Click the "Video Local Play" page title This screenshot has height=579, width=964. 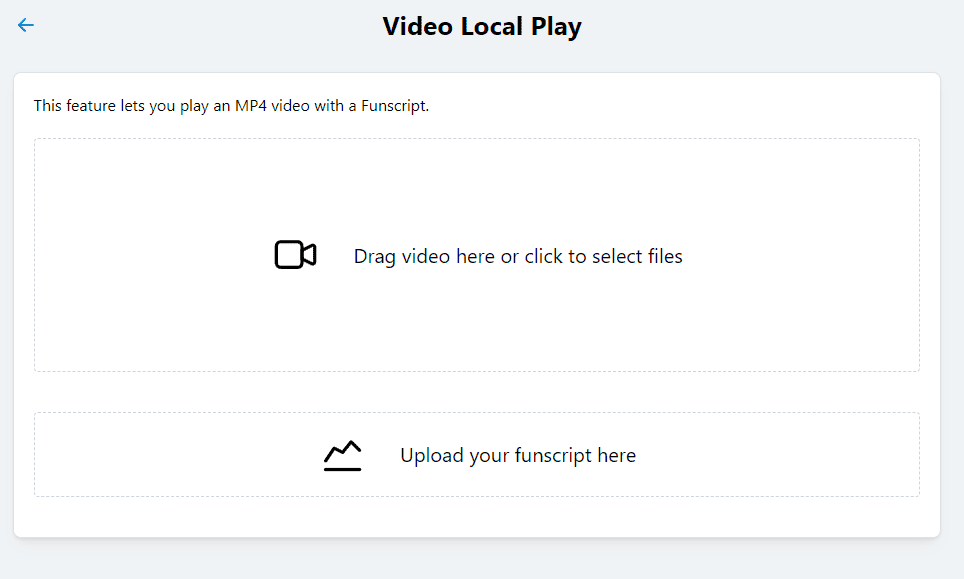pyautogui.click(x=482, y=26)
